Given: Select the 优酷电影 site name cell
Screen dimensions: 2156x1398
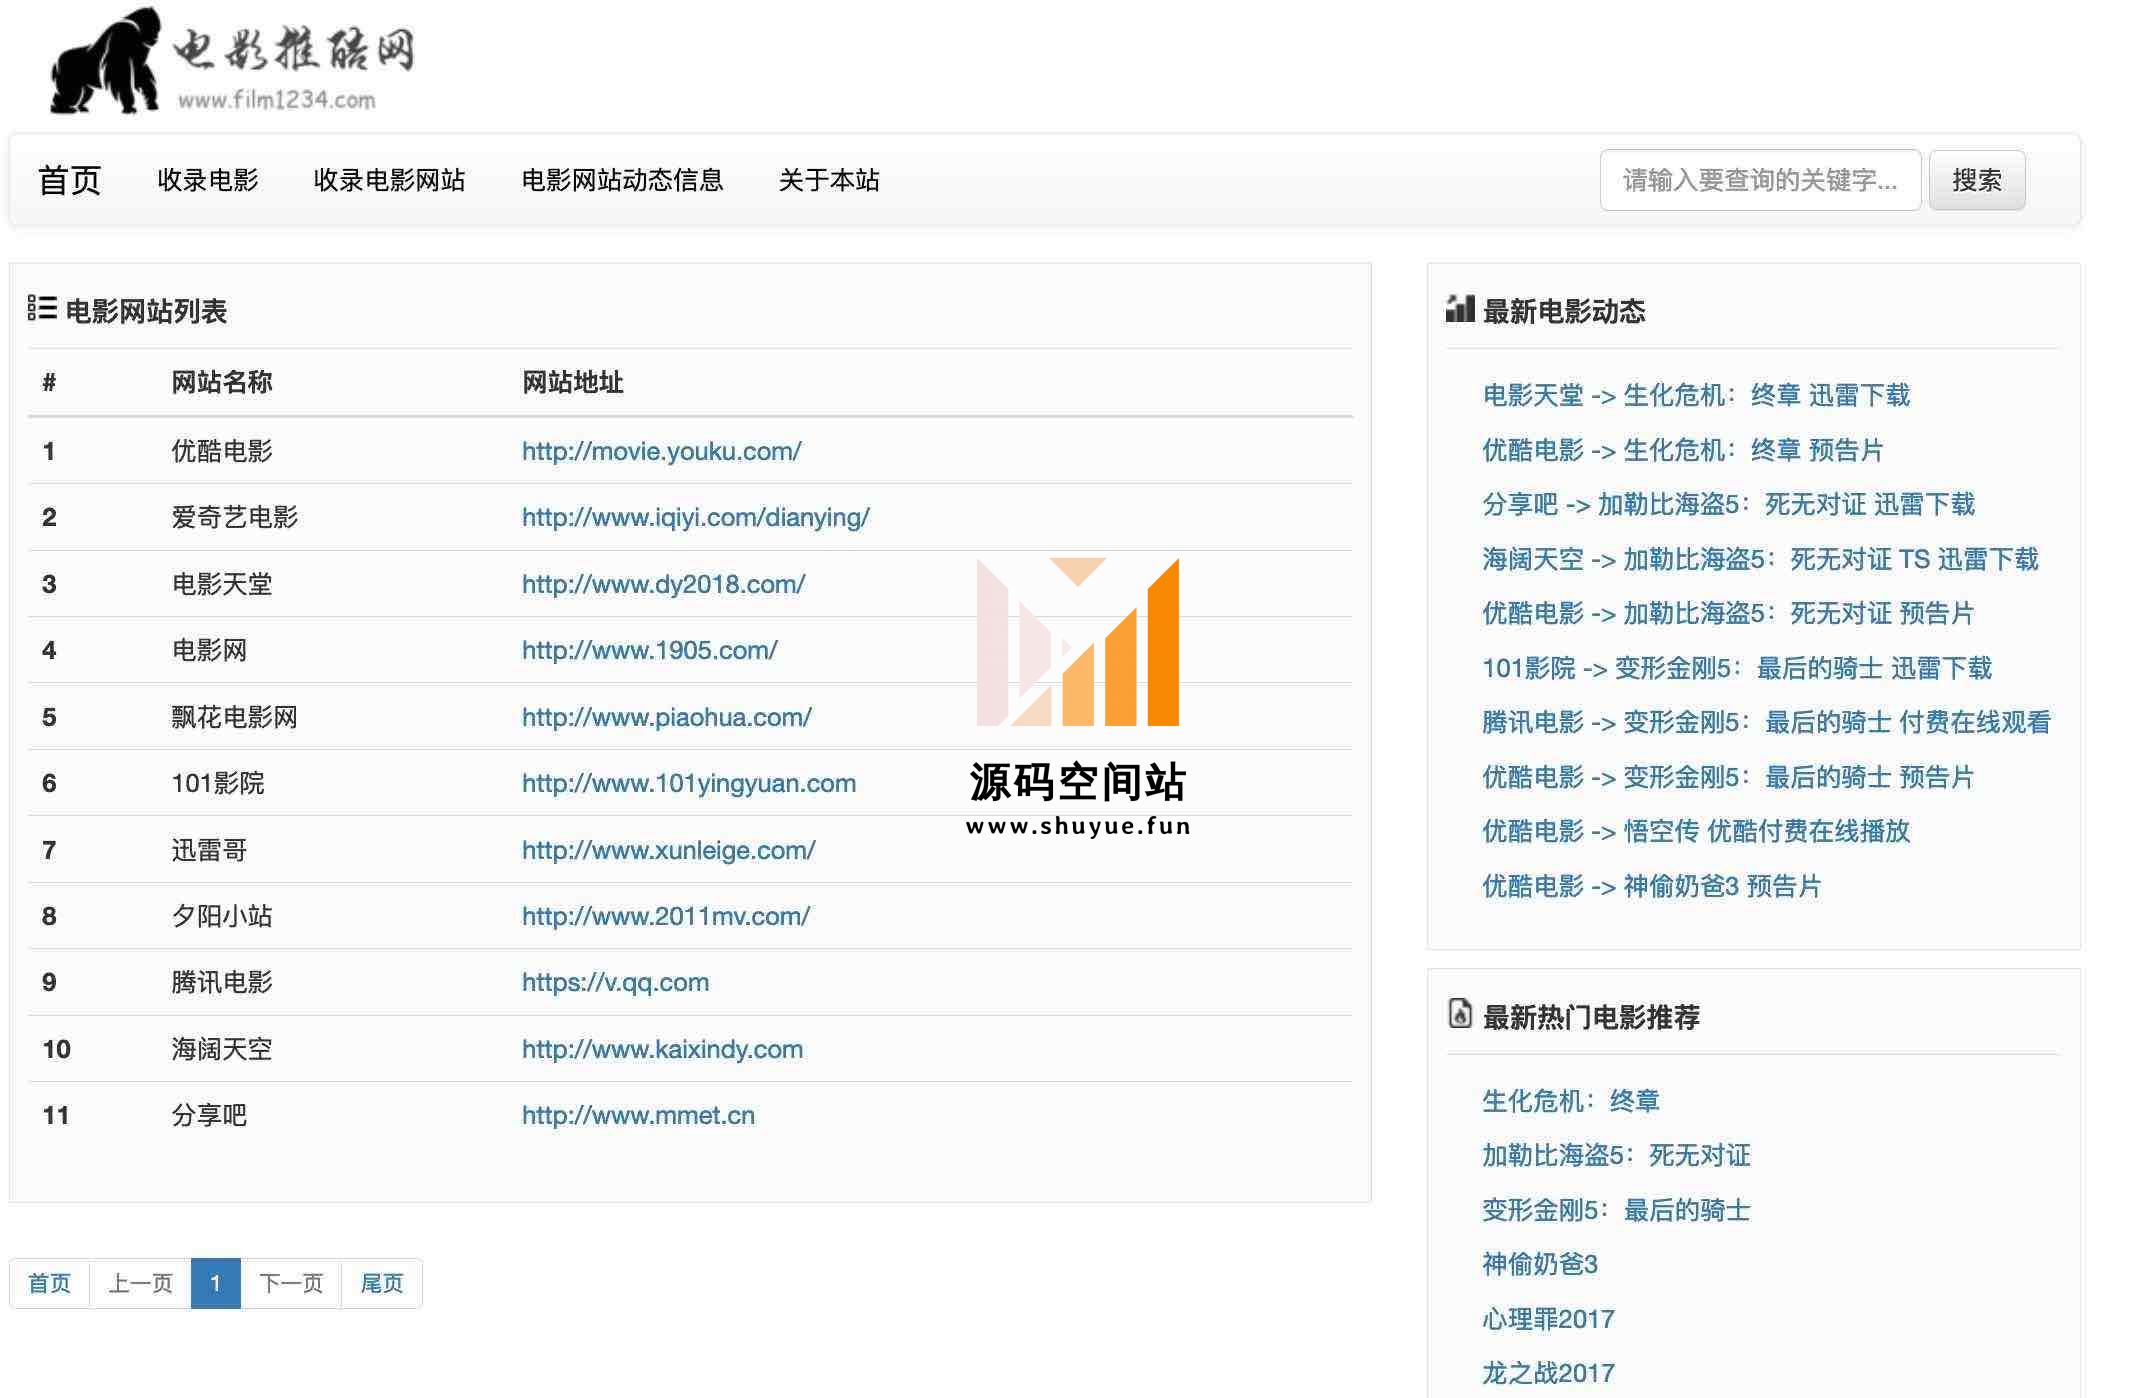Looking at the screenshot, I should [x=222, y=451].
